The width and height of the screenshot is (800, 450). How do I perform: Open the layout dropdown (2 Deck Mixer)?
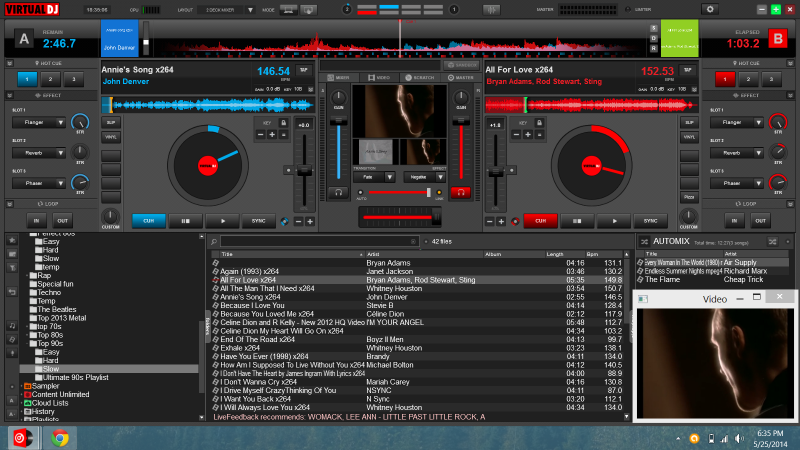point(250,10)
